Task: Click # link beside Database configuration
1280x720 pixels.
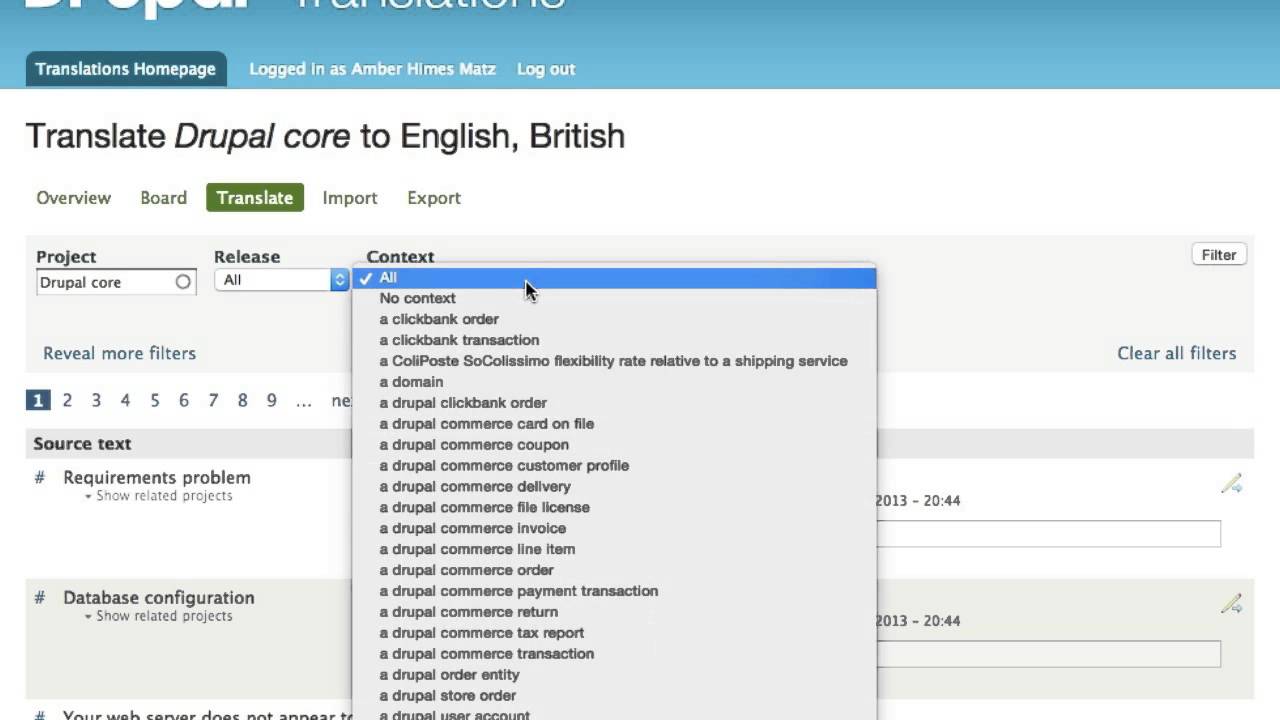Action: (40, 598)
